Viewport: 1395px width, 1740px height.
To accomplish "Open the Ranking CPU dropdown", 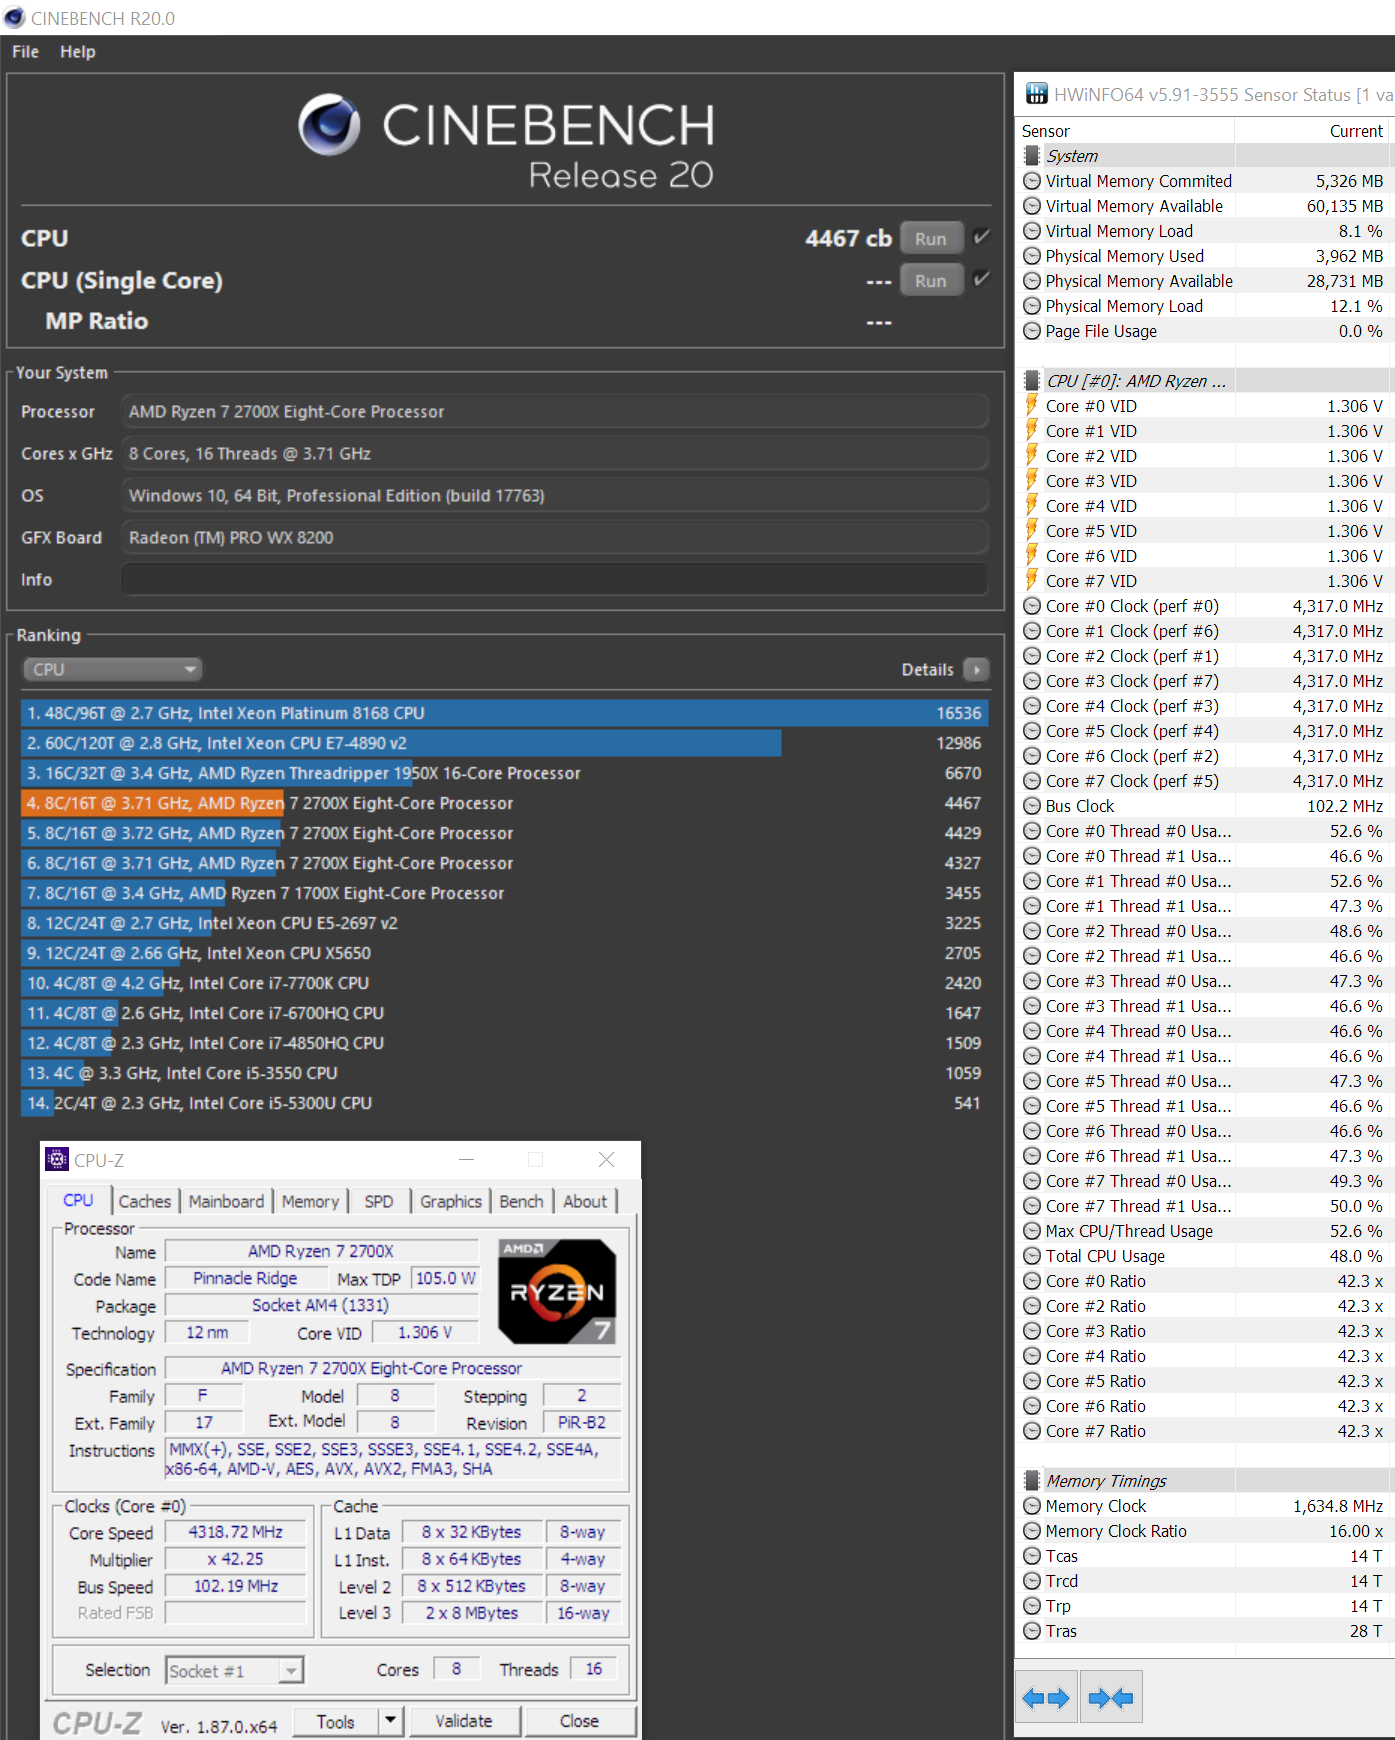I will click(112, 669).
